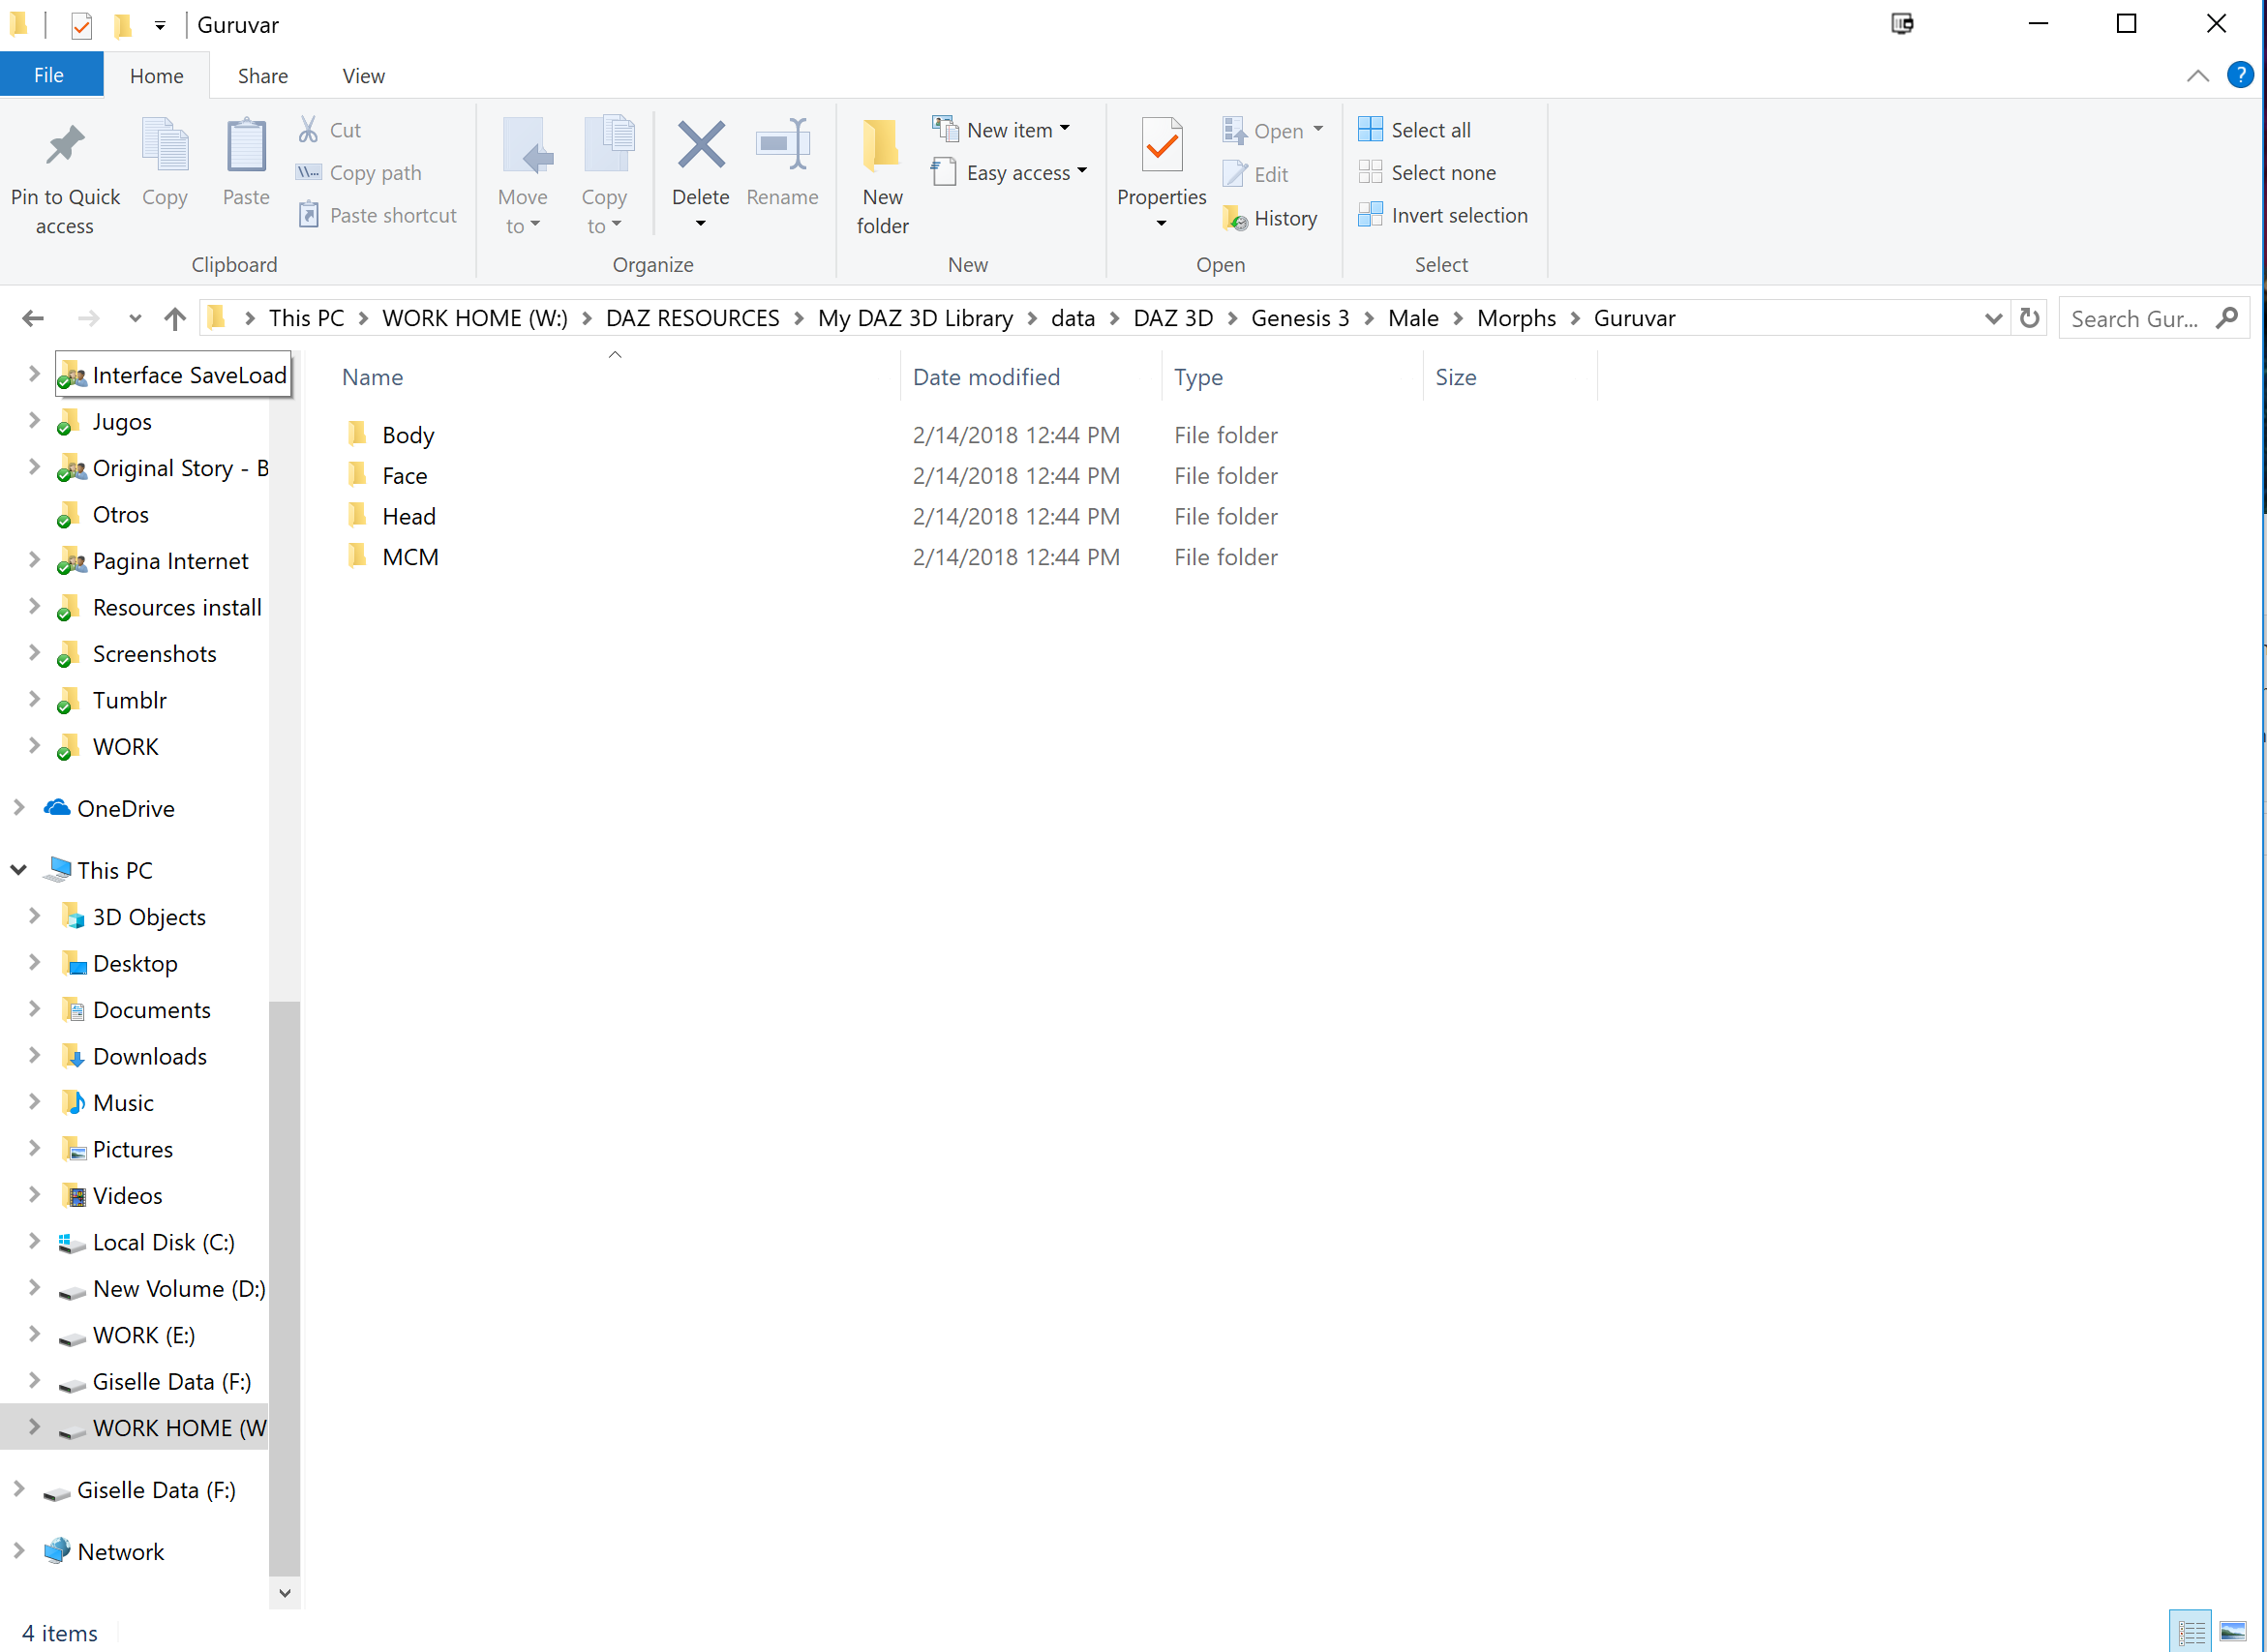The height and width of the screenshot is (1652, 2267).
Task: Click the Search Guruvar input field
Action: coord(2135,318)
